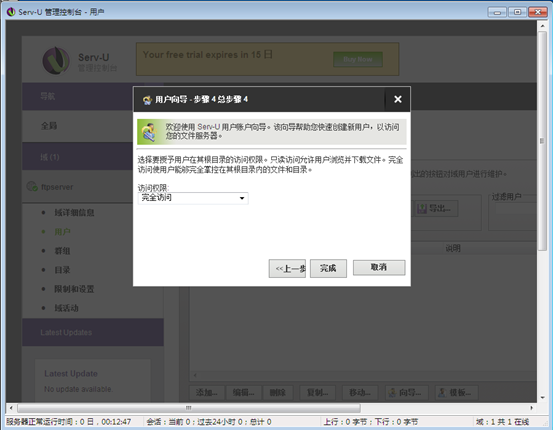Viewport: 553px width, 430px height.
Task: Open 群组 in the sidebar
Action: [62, 251]
